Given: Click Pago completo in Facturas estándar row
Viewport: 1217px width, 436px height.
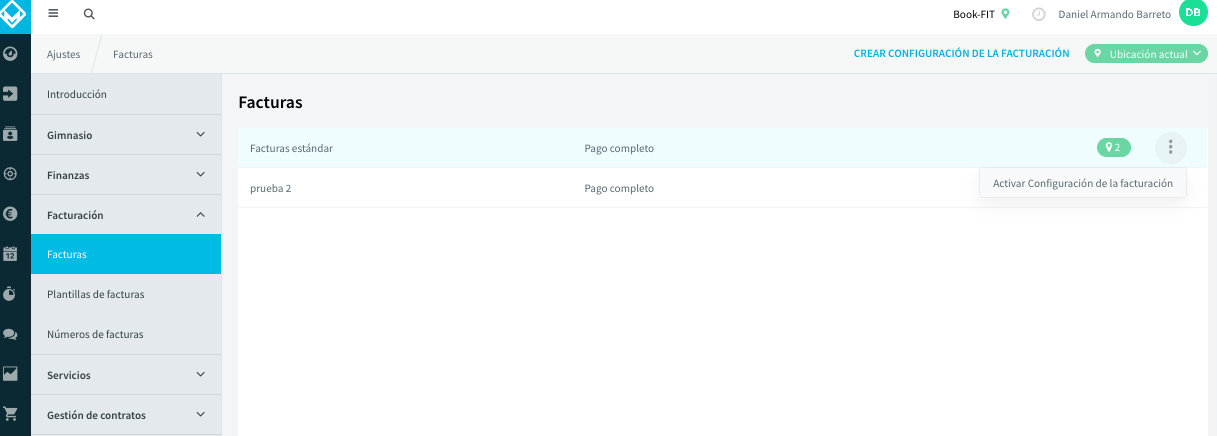Looking at the screenshot, I should (619, 148).
